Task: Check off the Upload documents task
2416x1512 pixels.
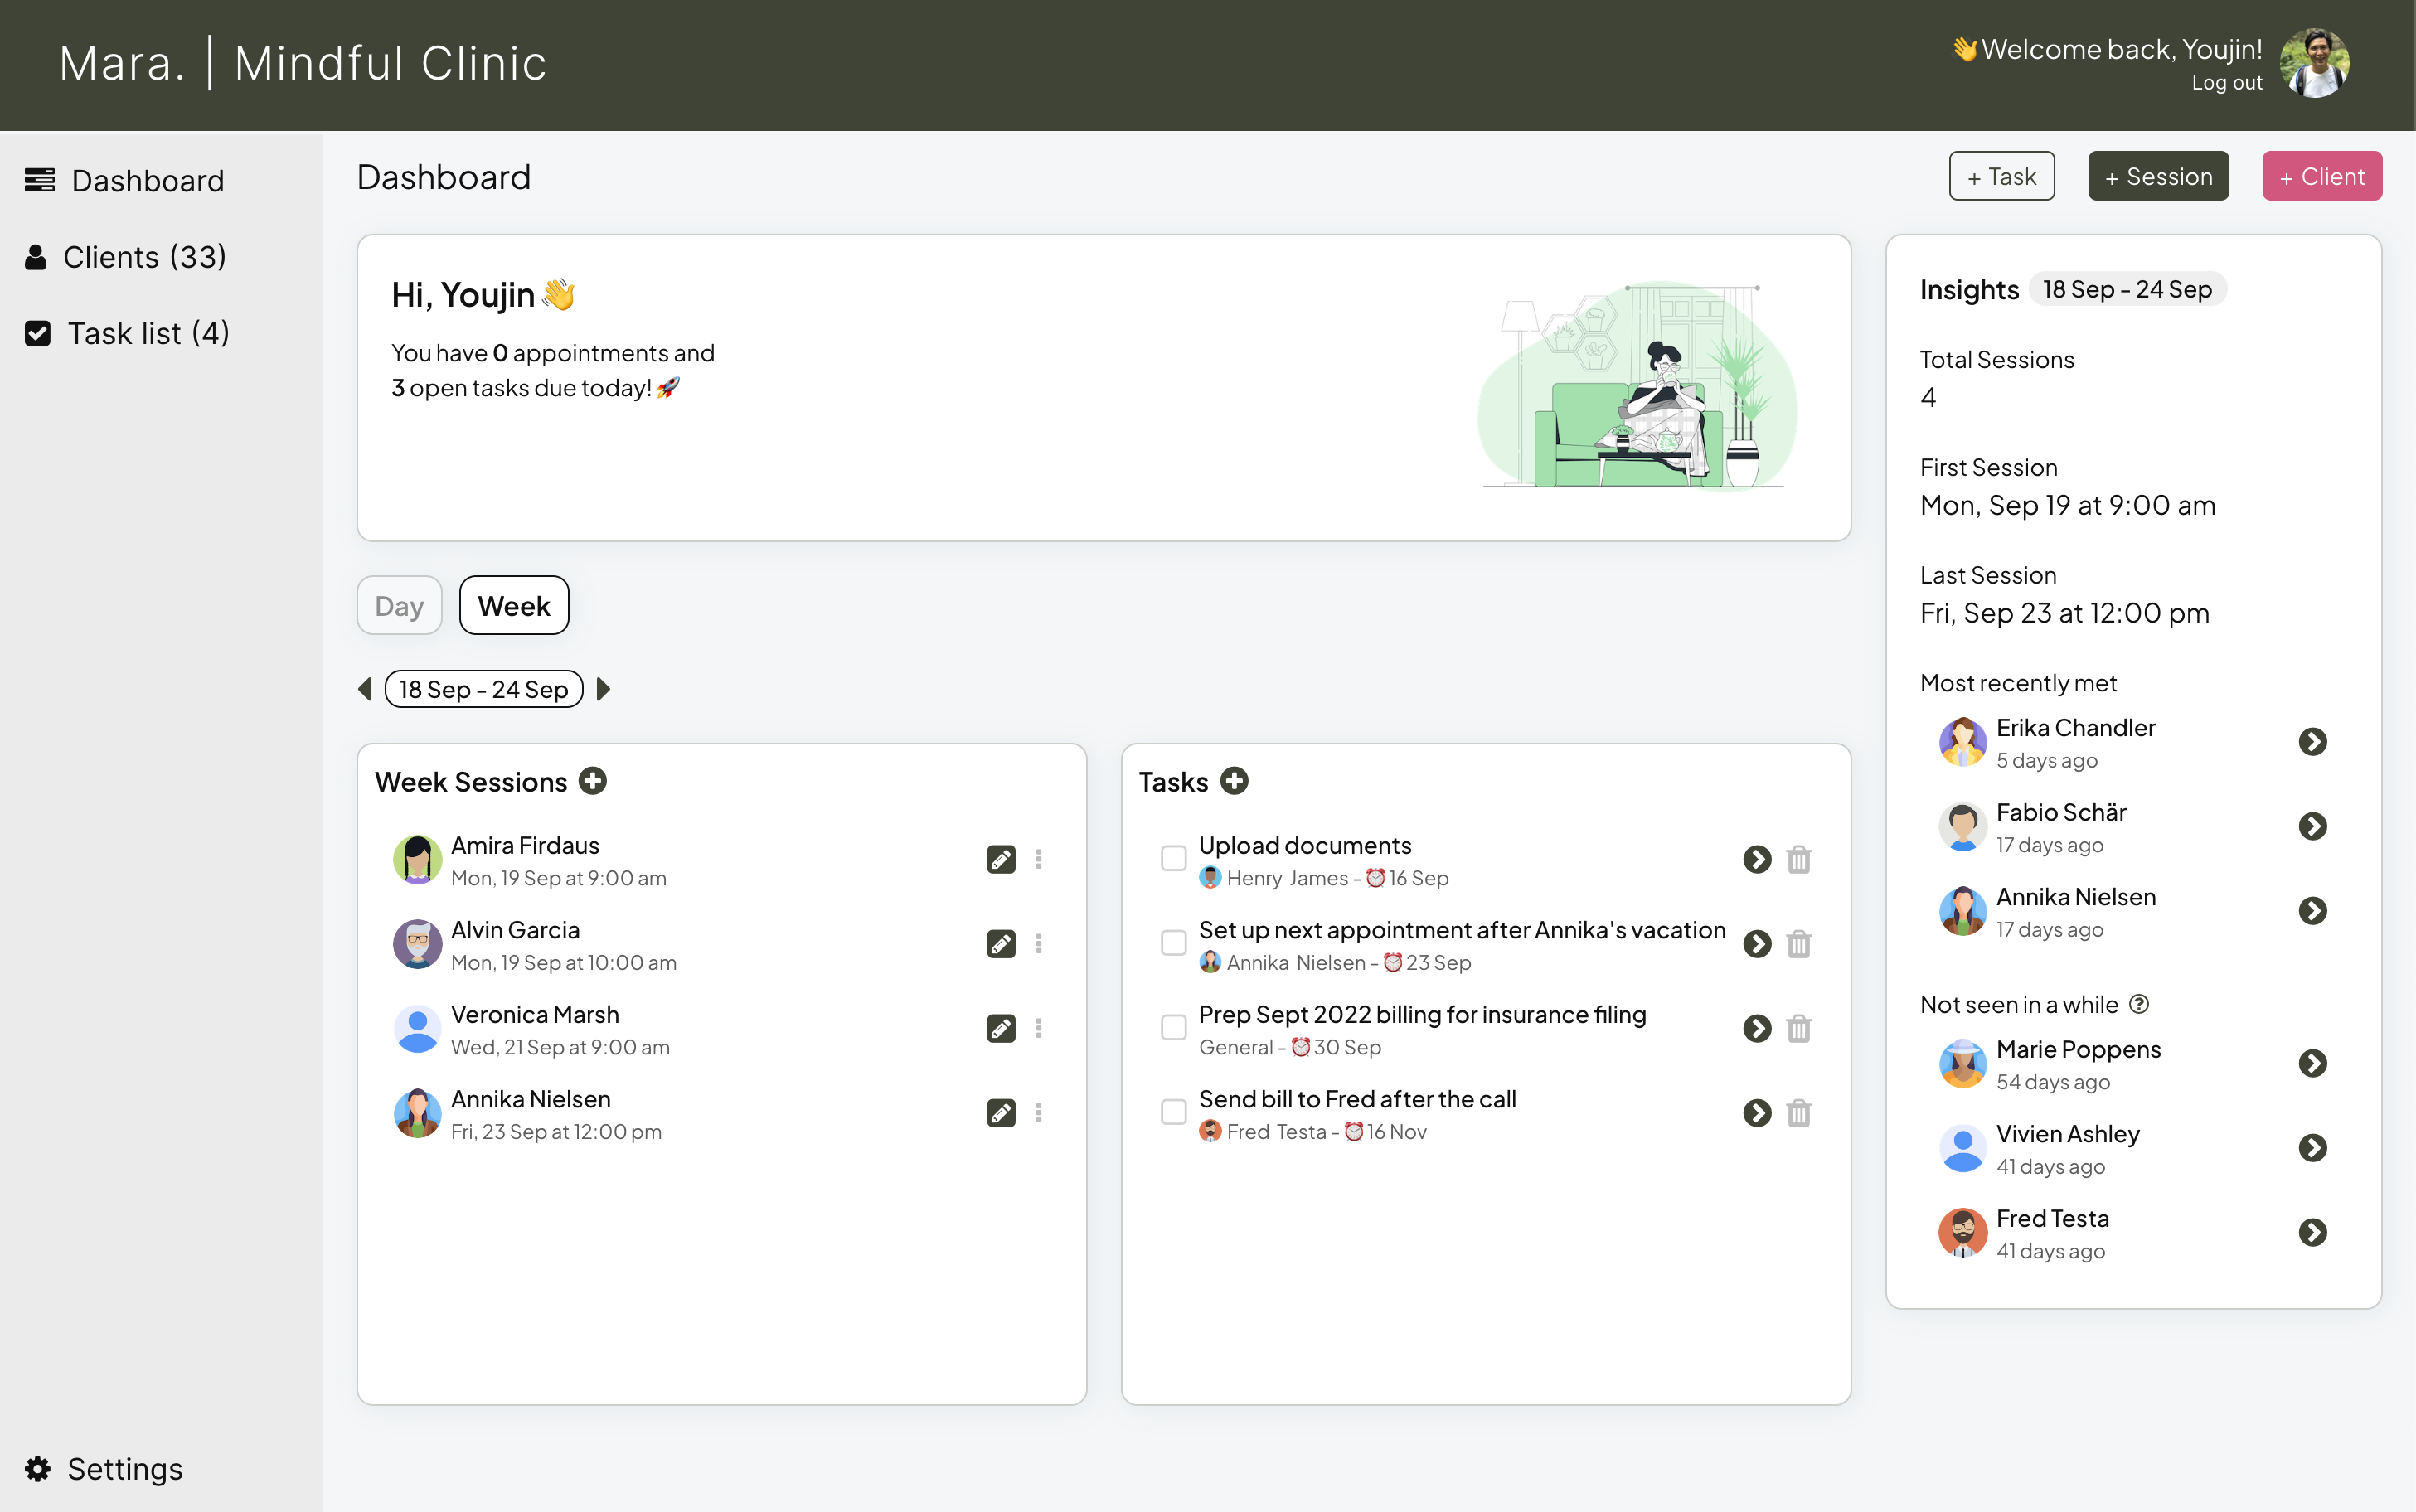Action: click(x=1174, y=859)
